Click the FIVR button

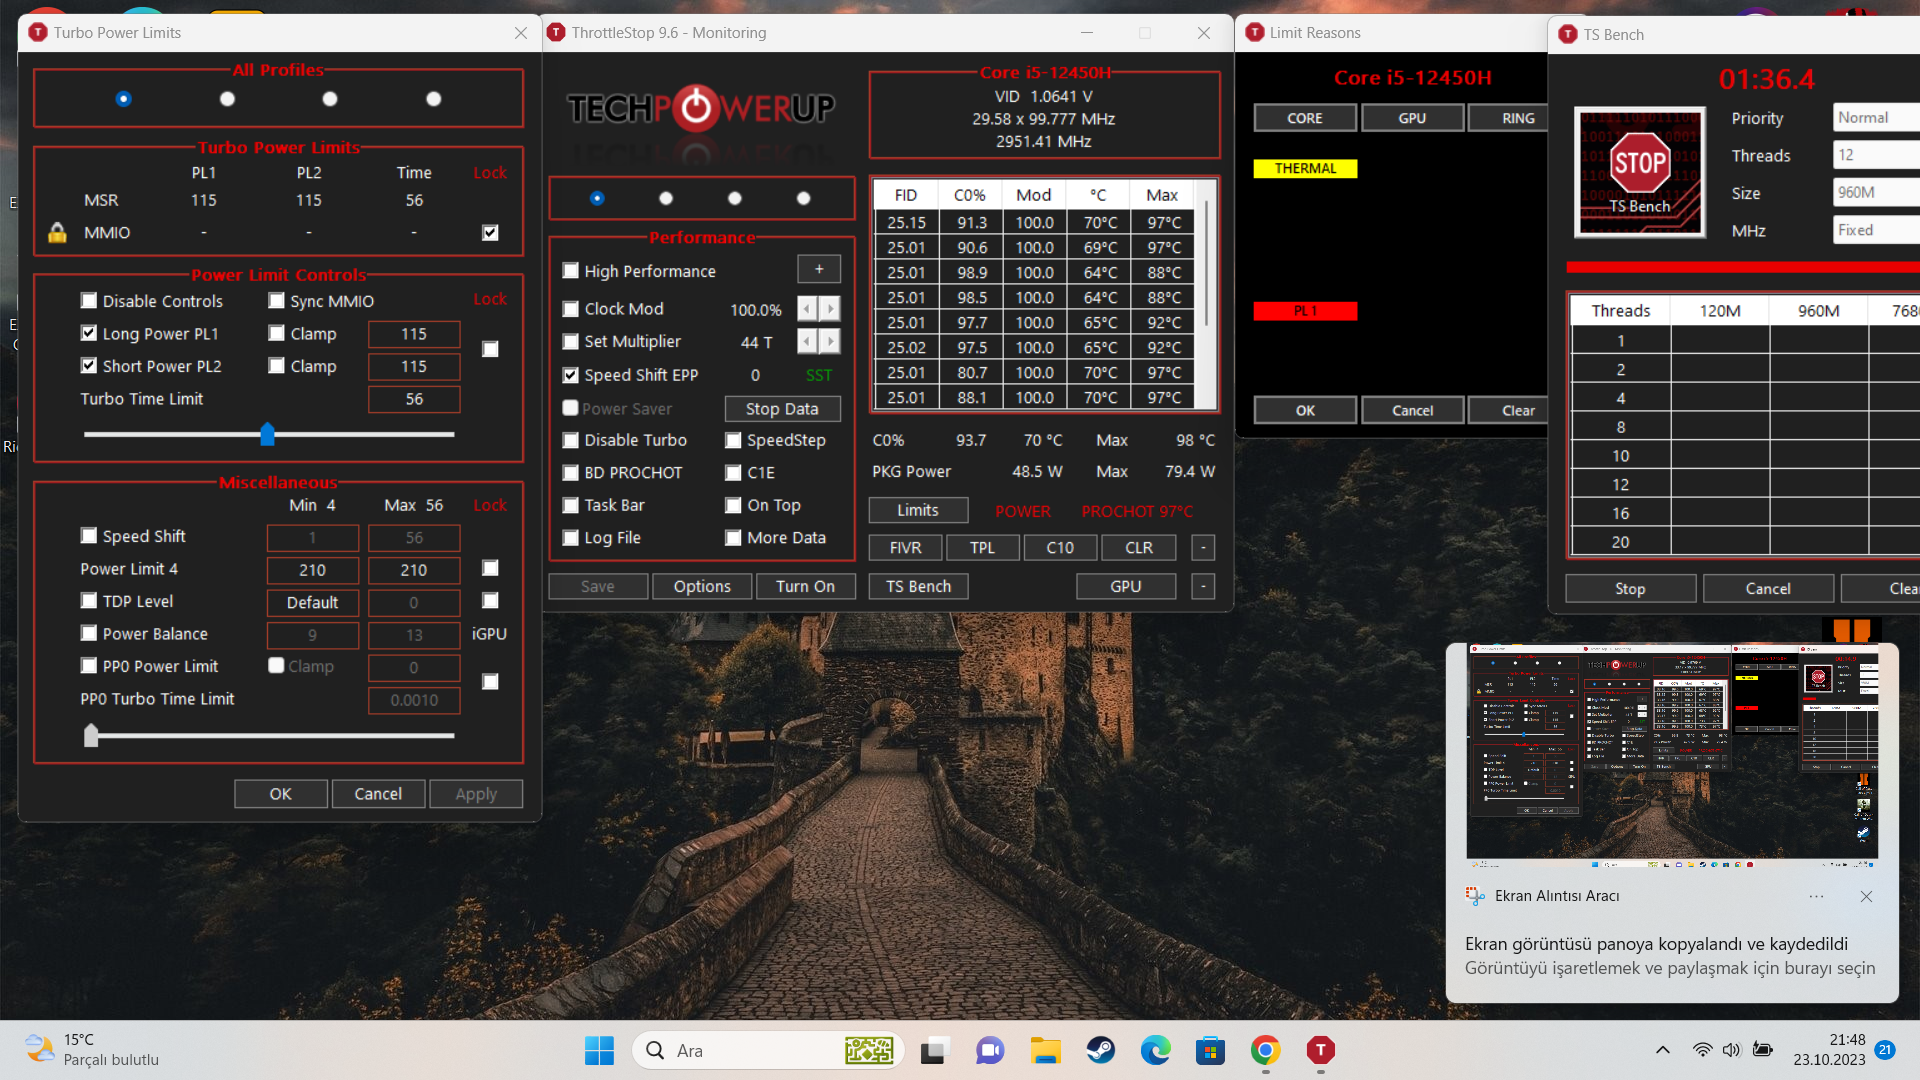[x=905, y=548]
